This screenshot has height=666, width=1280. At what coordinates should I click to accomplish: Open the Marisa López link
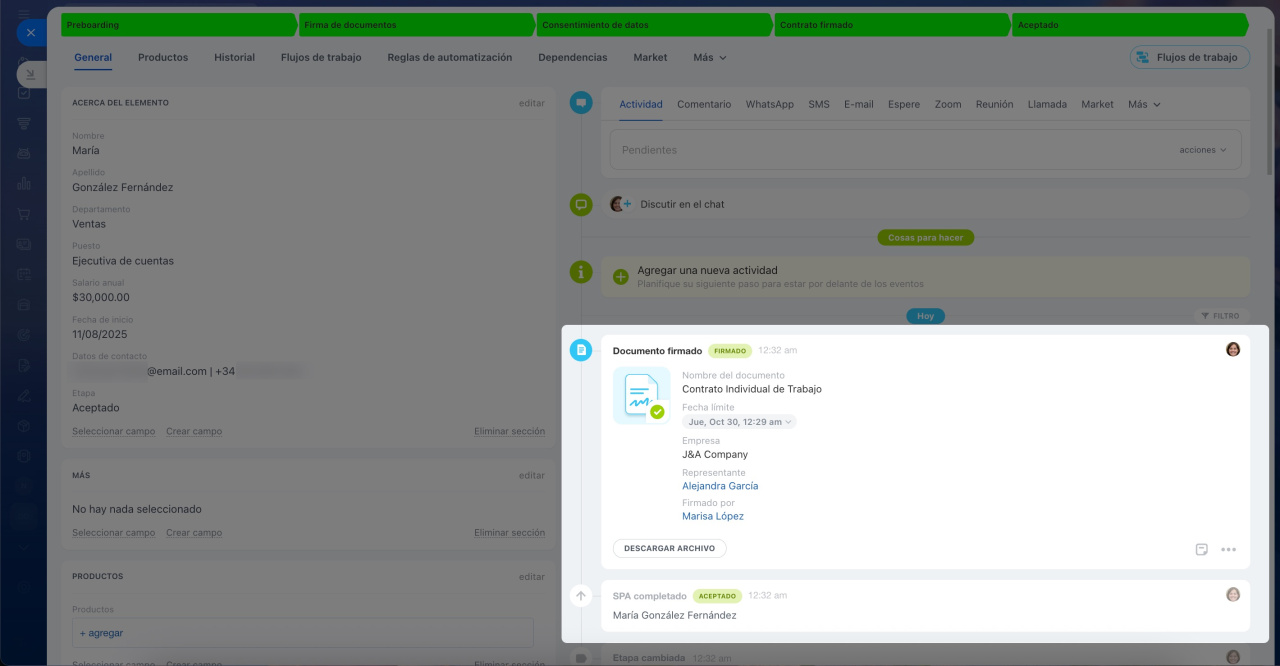(713, 517)
